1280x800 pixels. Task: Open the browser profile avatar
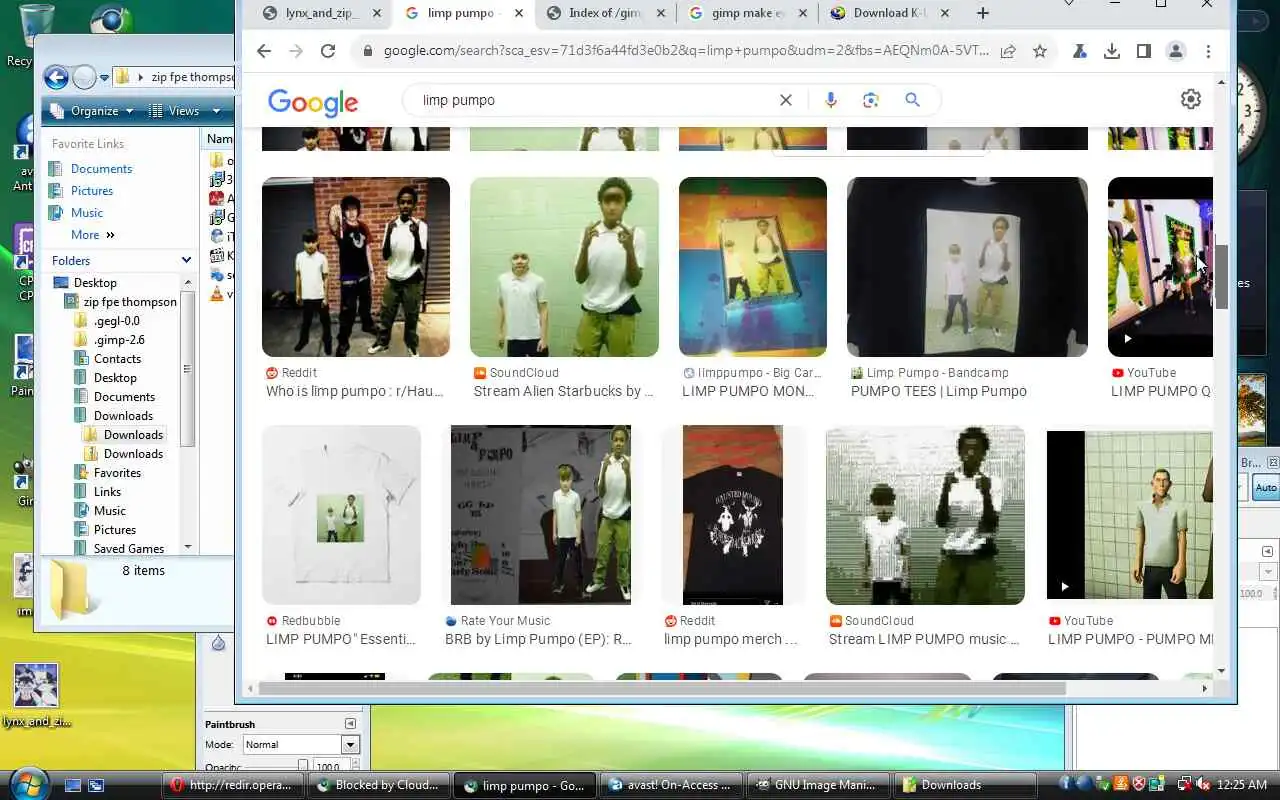[x=1176, y=51]
